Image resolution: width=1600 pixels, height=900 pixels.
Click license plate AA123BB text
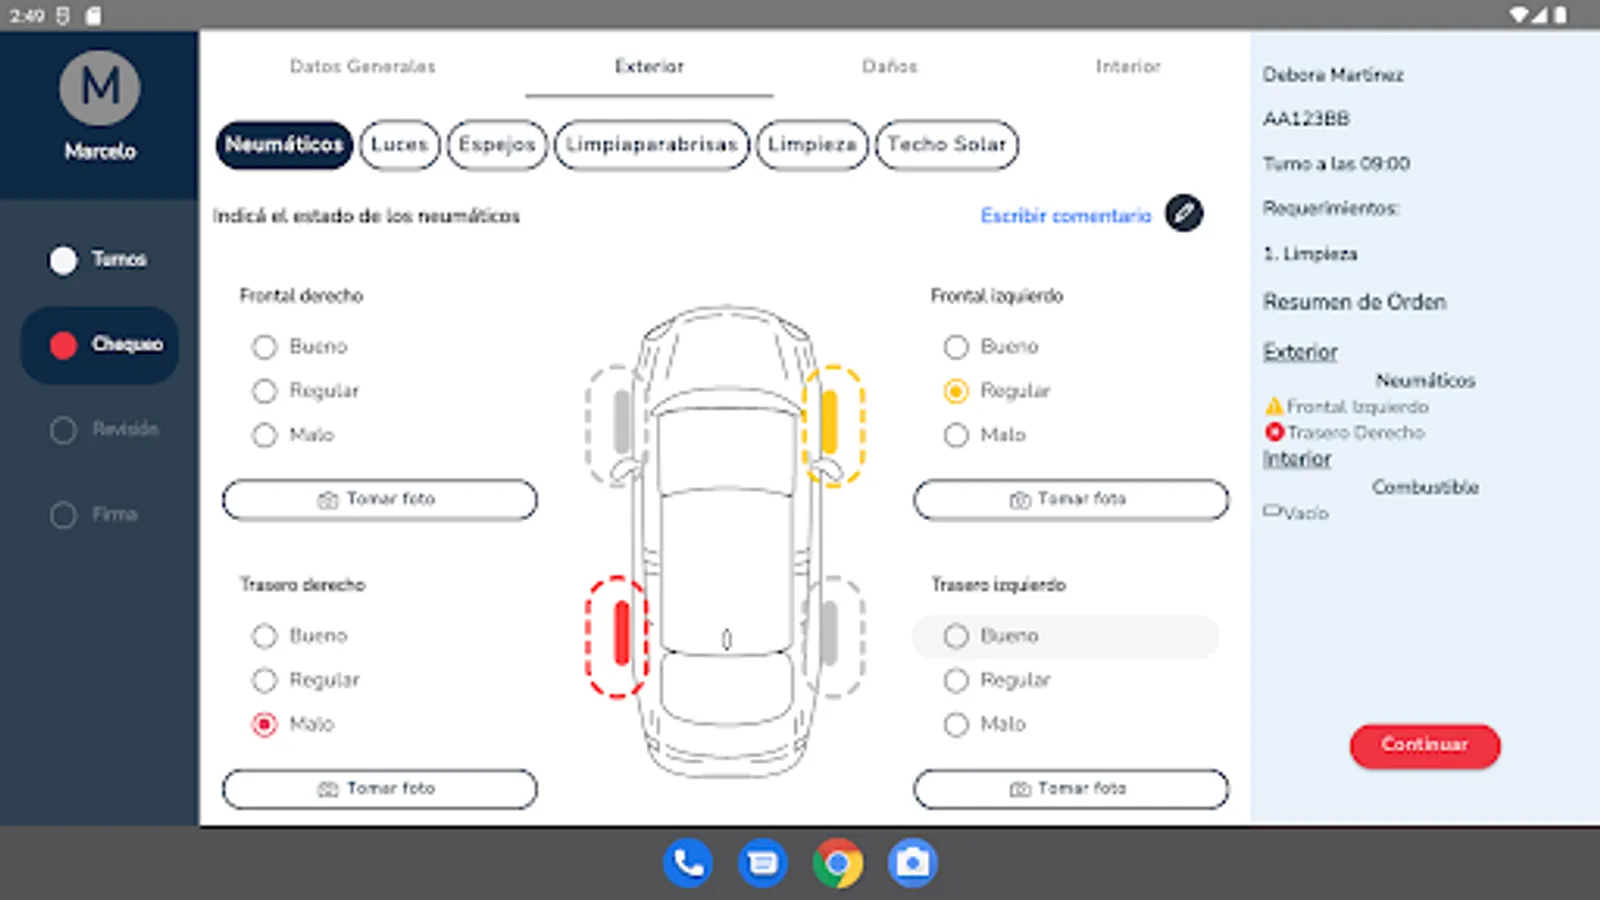tap(1306, 119)
